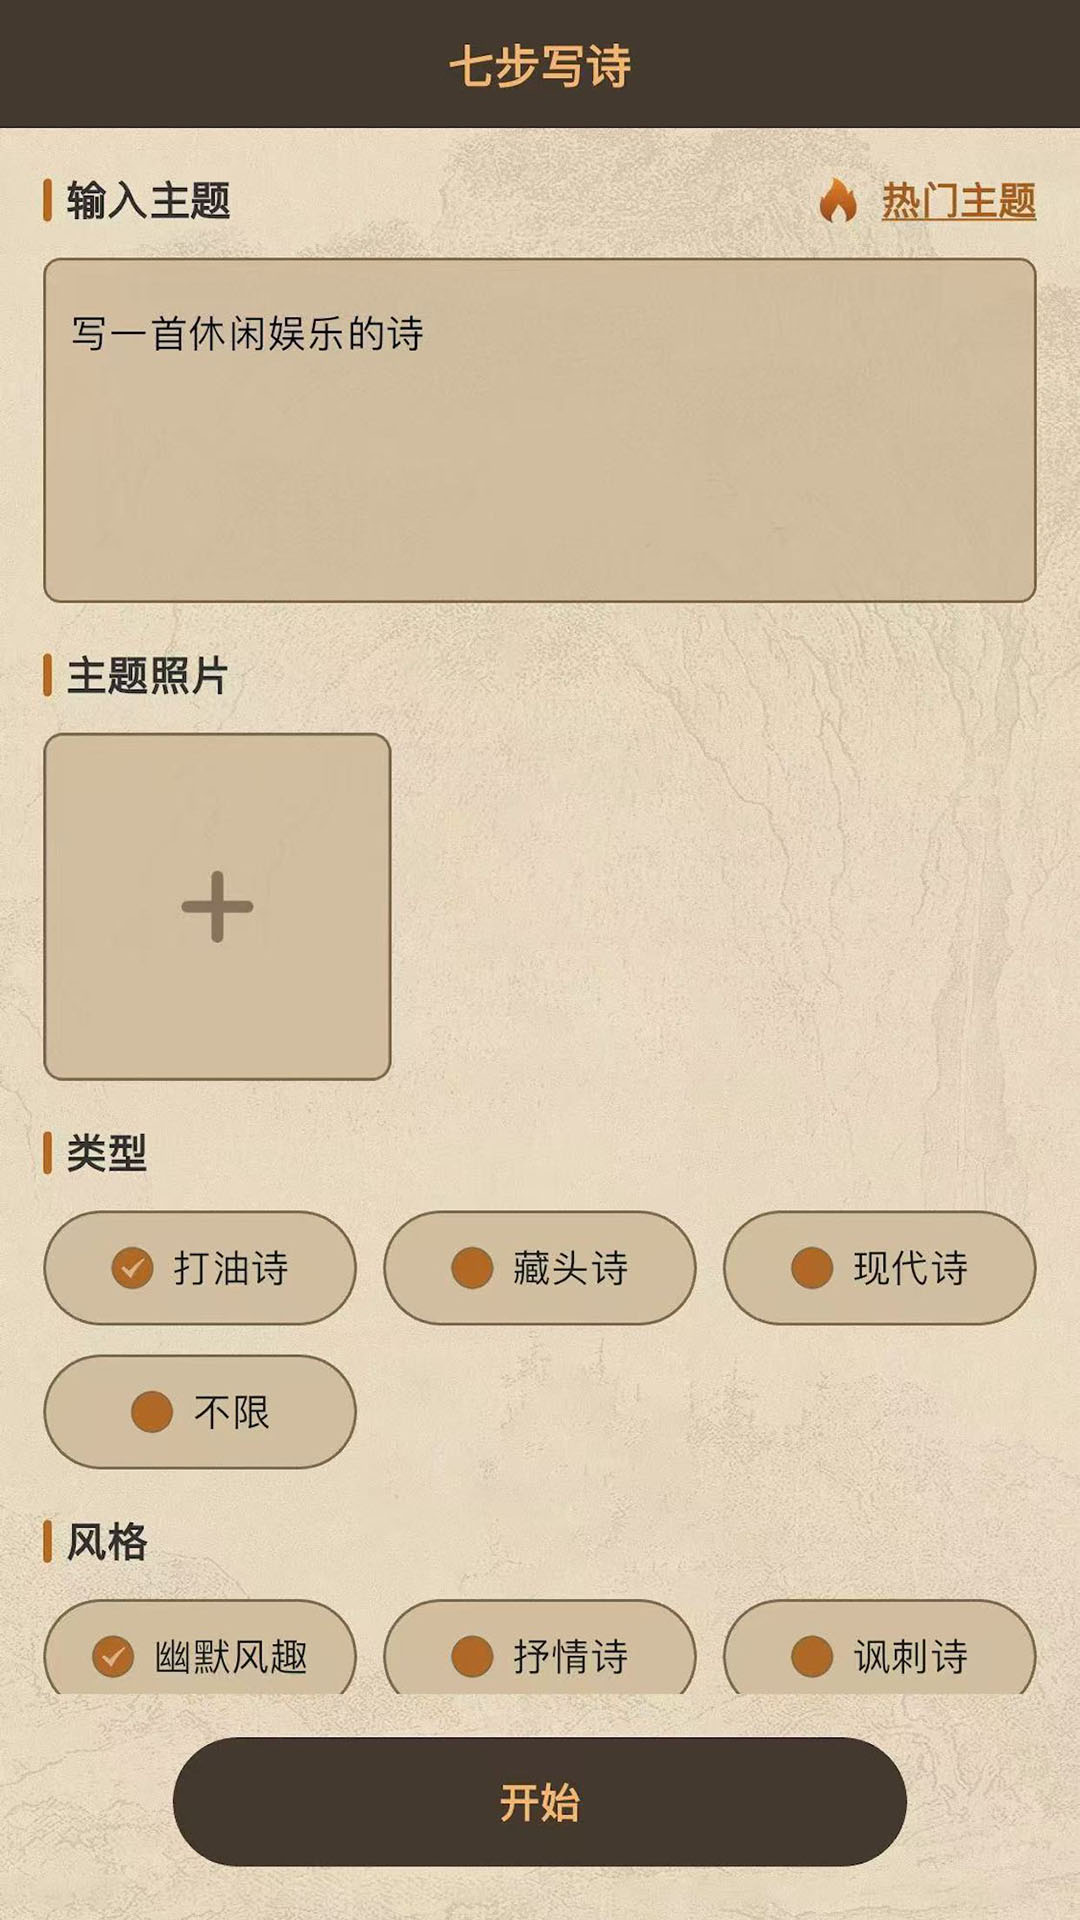Select the 藏头诗 poem type

pyautogui.click(x=540, y=1268)
